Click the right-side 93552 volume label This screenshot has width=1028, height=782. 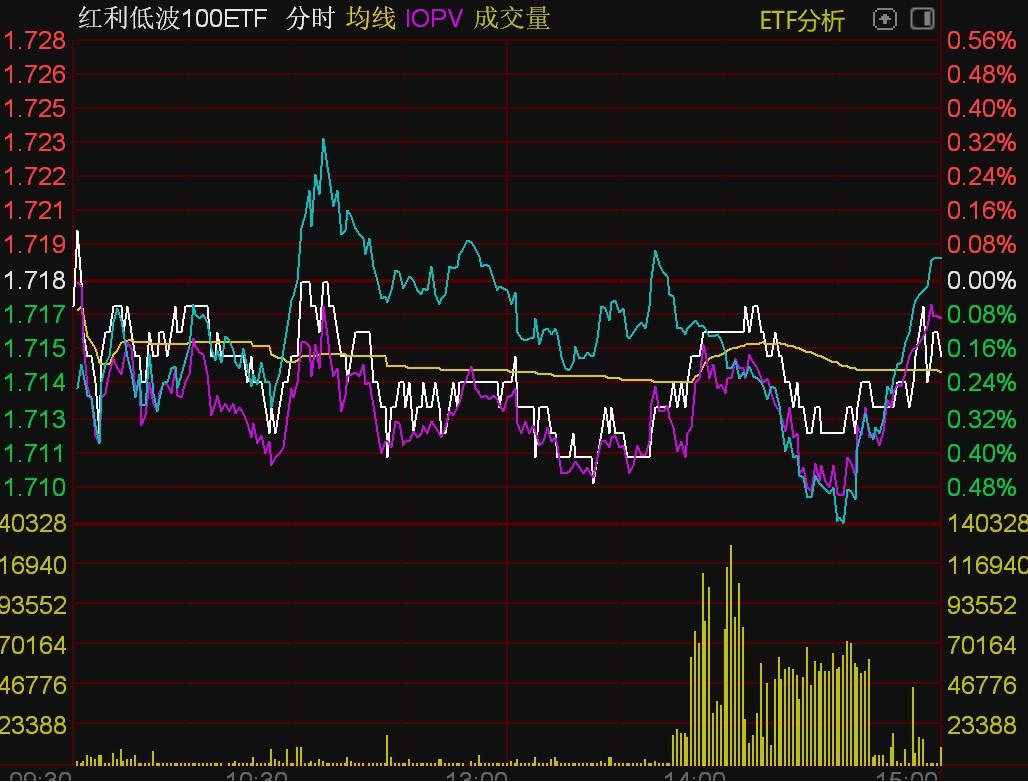pyautogui.click(x=981, y=605)
